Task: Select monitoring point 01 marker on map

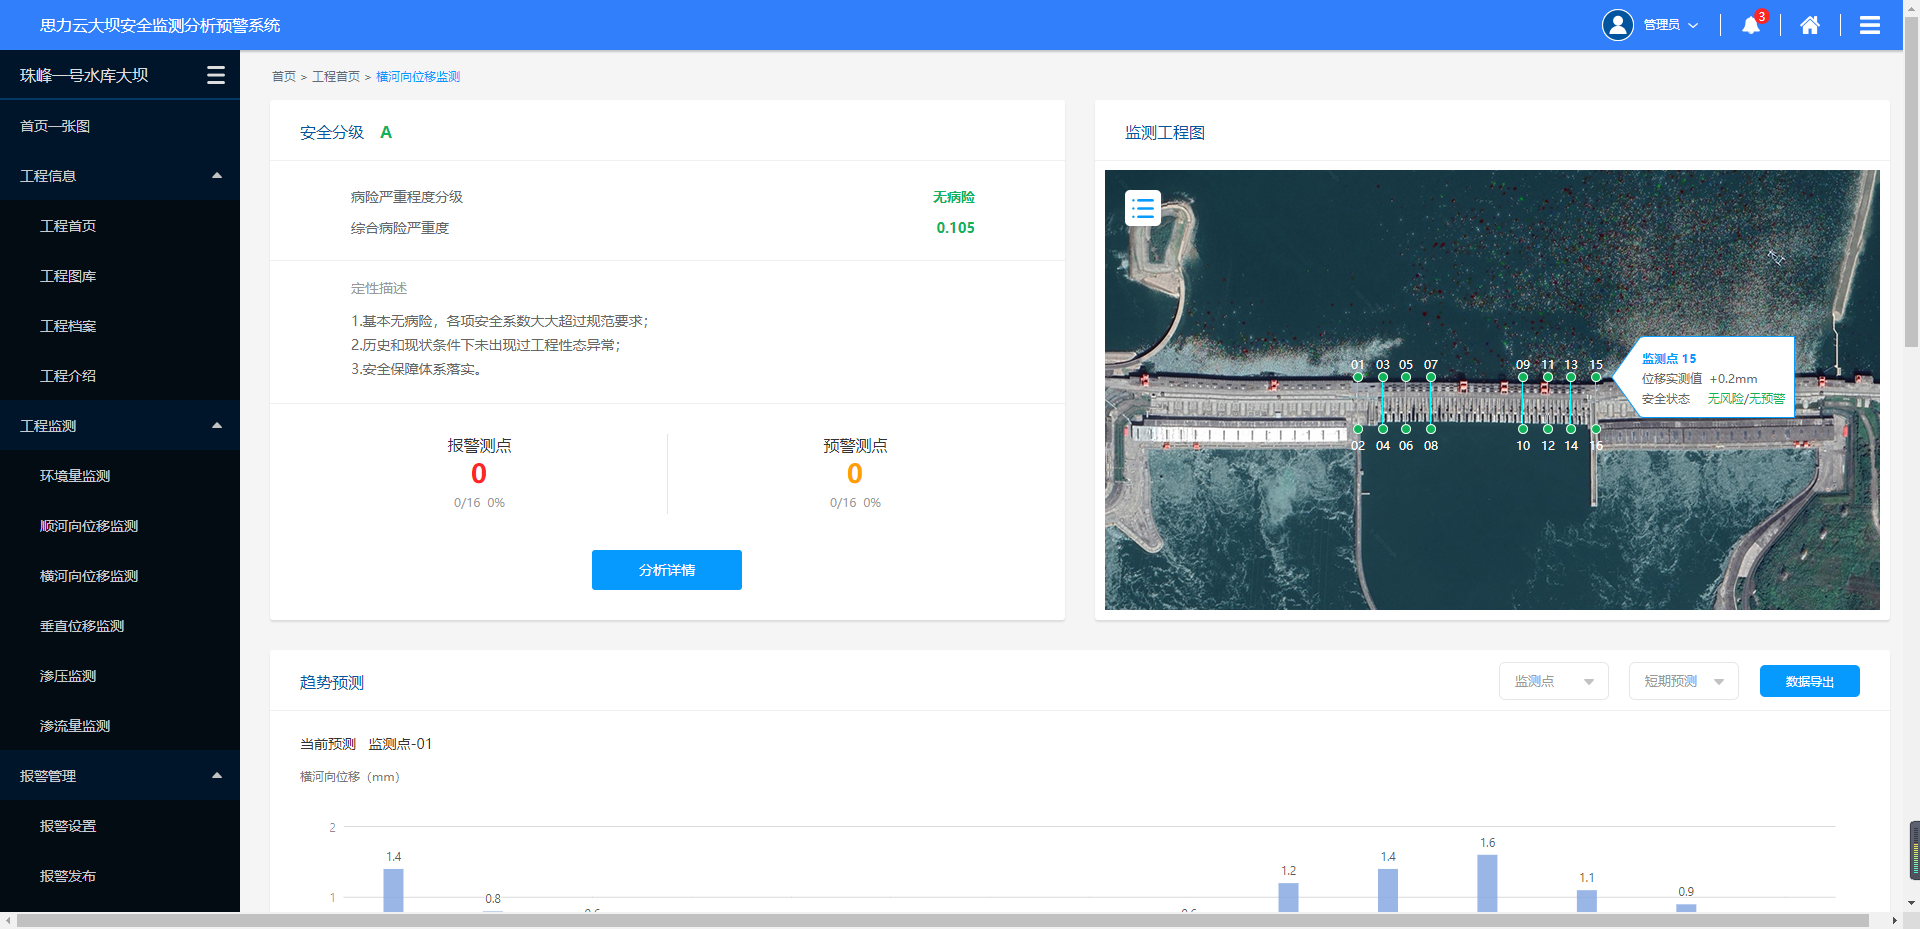Action: coord(1358,377)
